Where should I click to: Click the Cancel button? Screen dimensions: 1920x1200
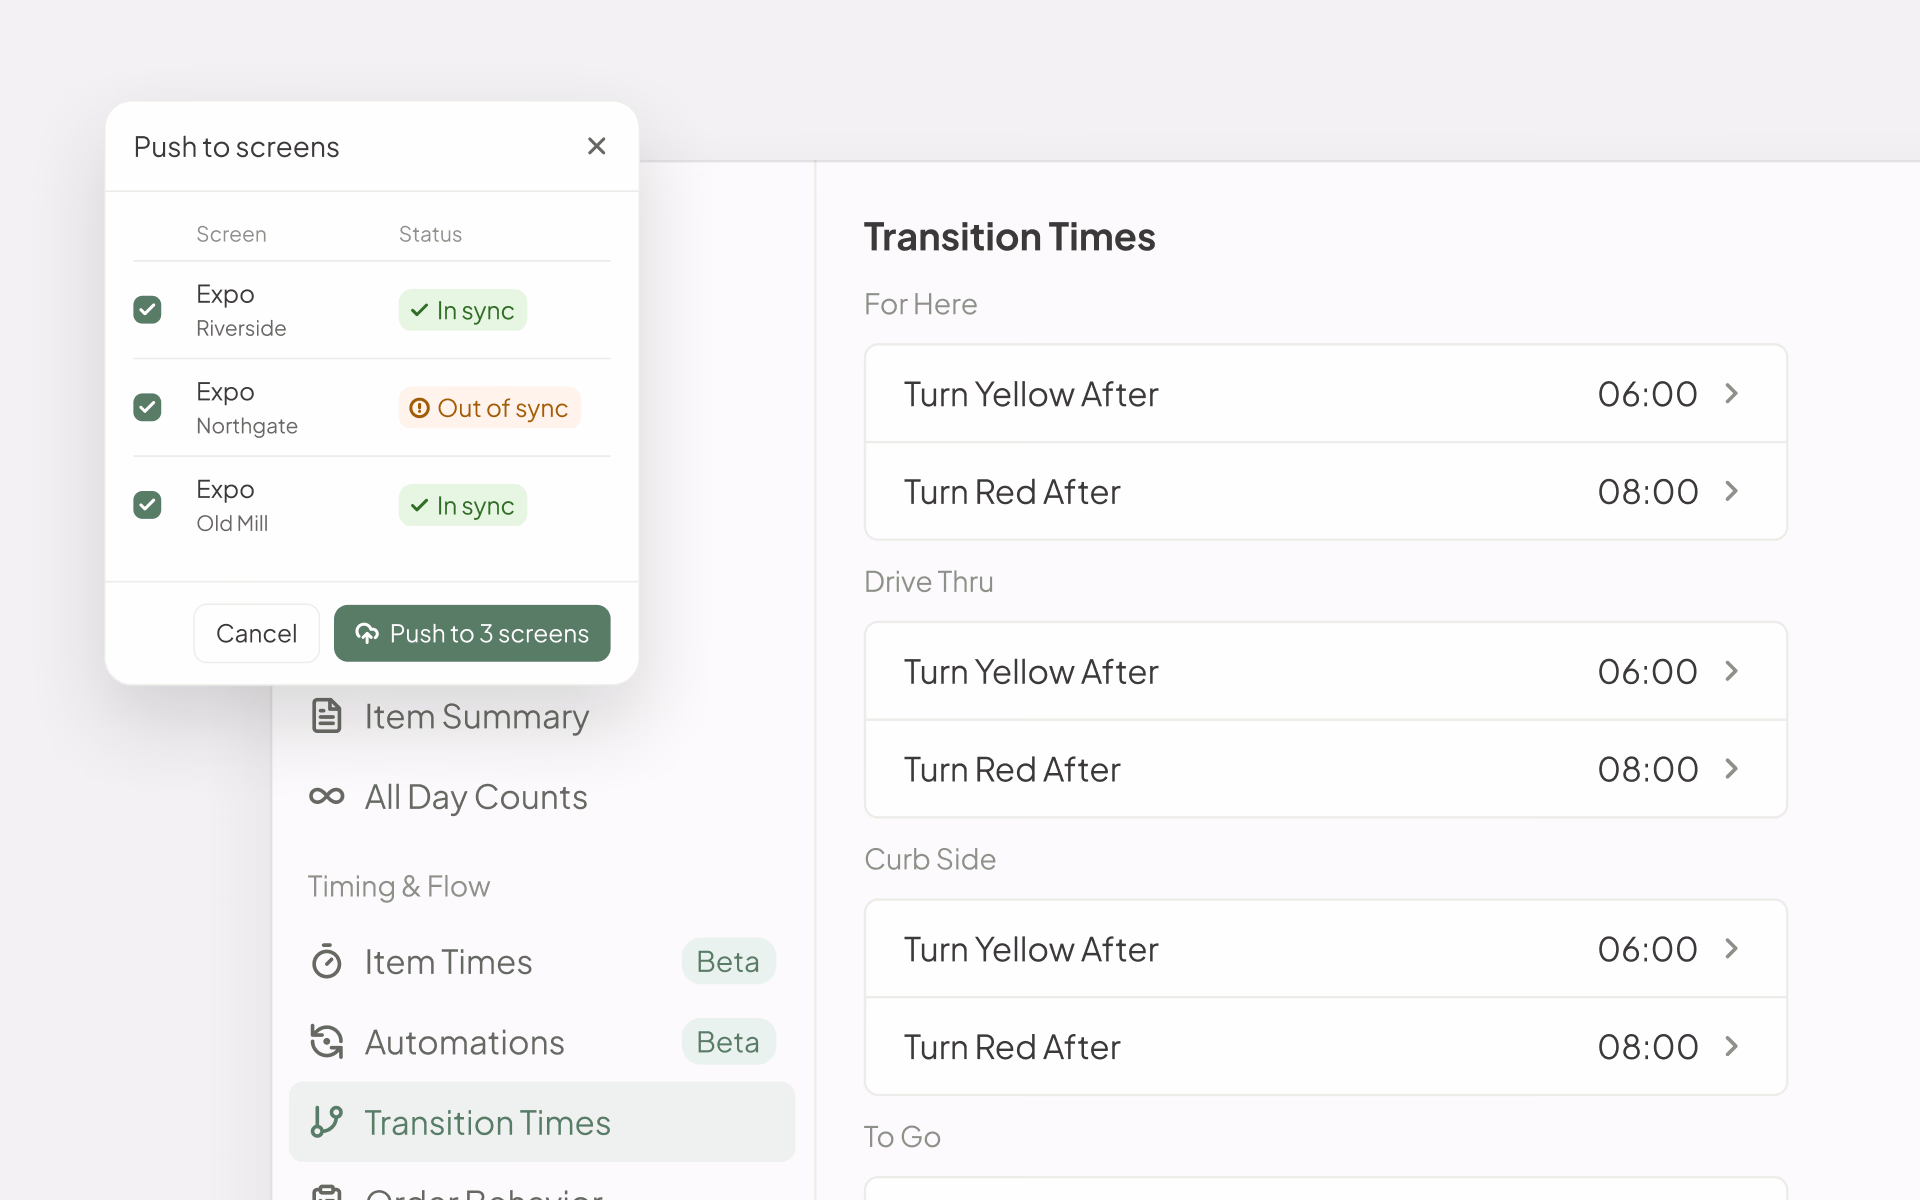coord(256,633)
